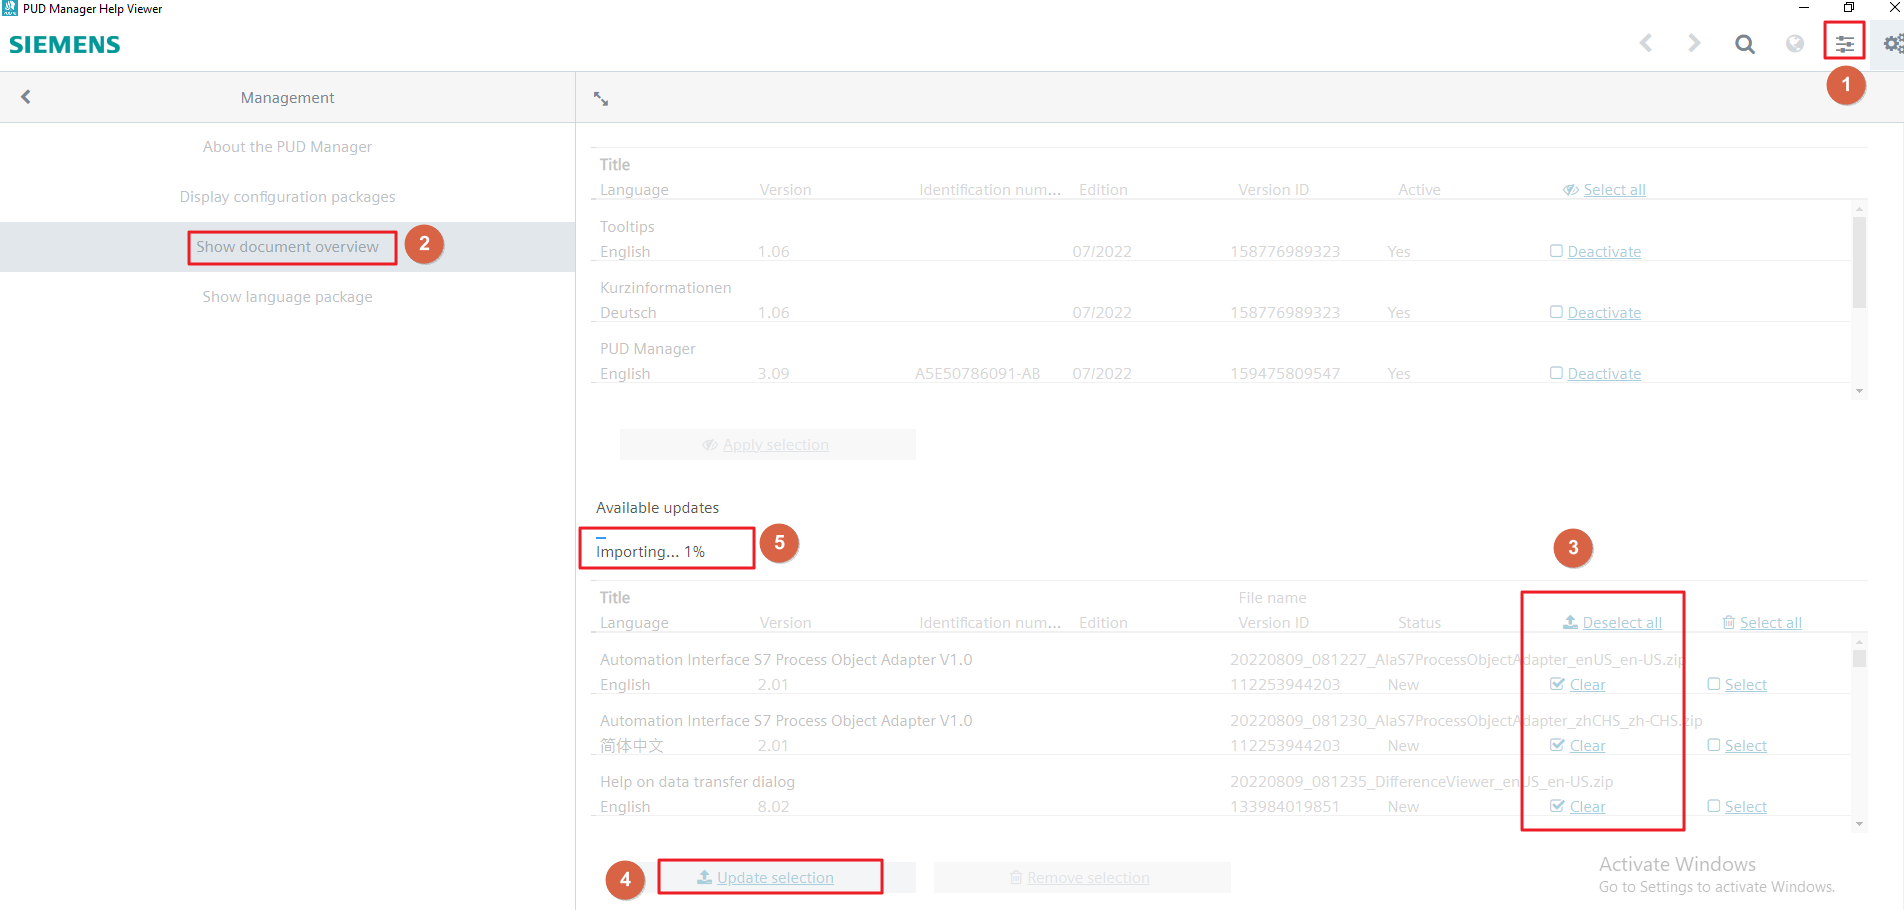Uncheck Clear for Help on data transfer dialog
The height and width of the screenshot is (910, 1904).
[x=1557, y=806]
